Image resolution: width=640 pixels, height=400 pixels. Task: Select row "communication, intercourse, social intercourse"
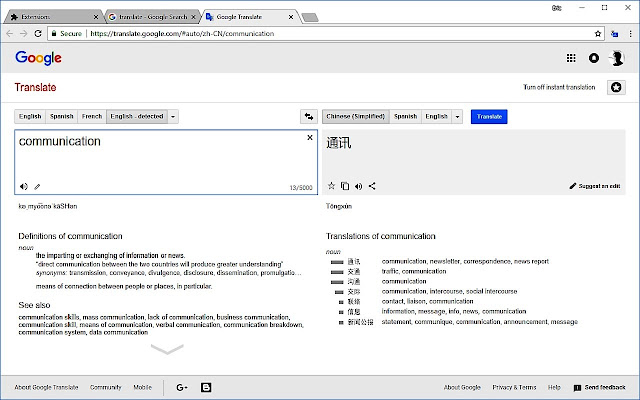[449, 291]
